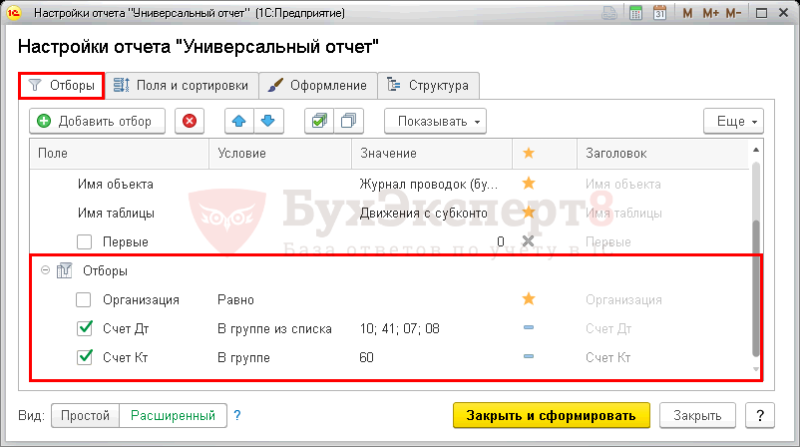
Task: Open the calendar icon in the title bar
Action: (x=659, y=13)
